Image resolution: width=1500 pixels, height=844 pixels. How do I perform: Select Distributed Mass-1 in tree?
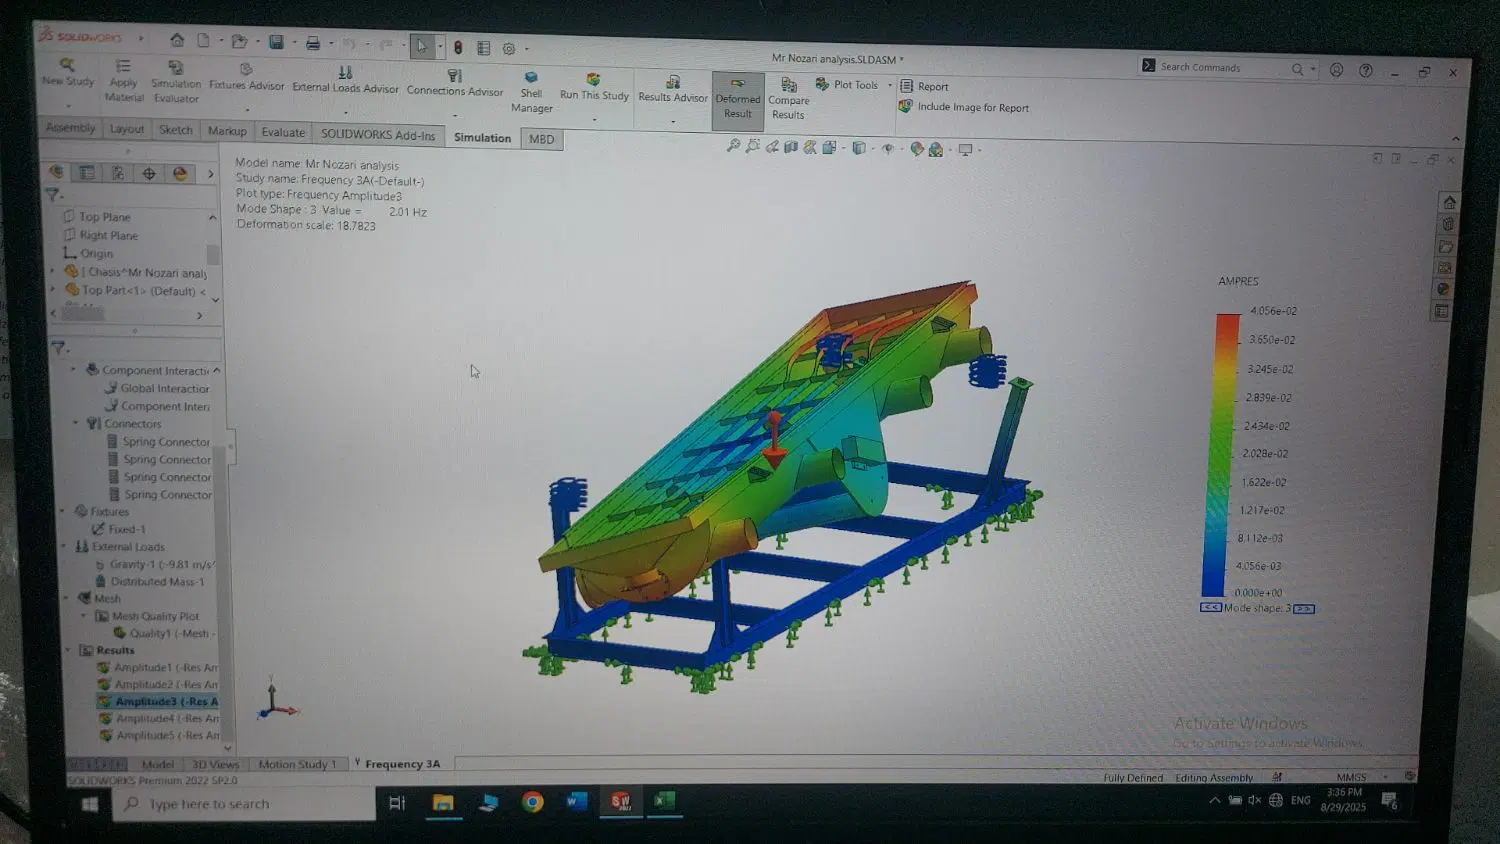[x=150, y=581]
